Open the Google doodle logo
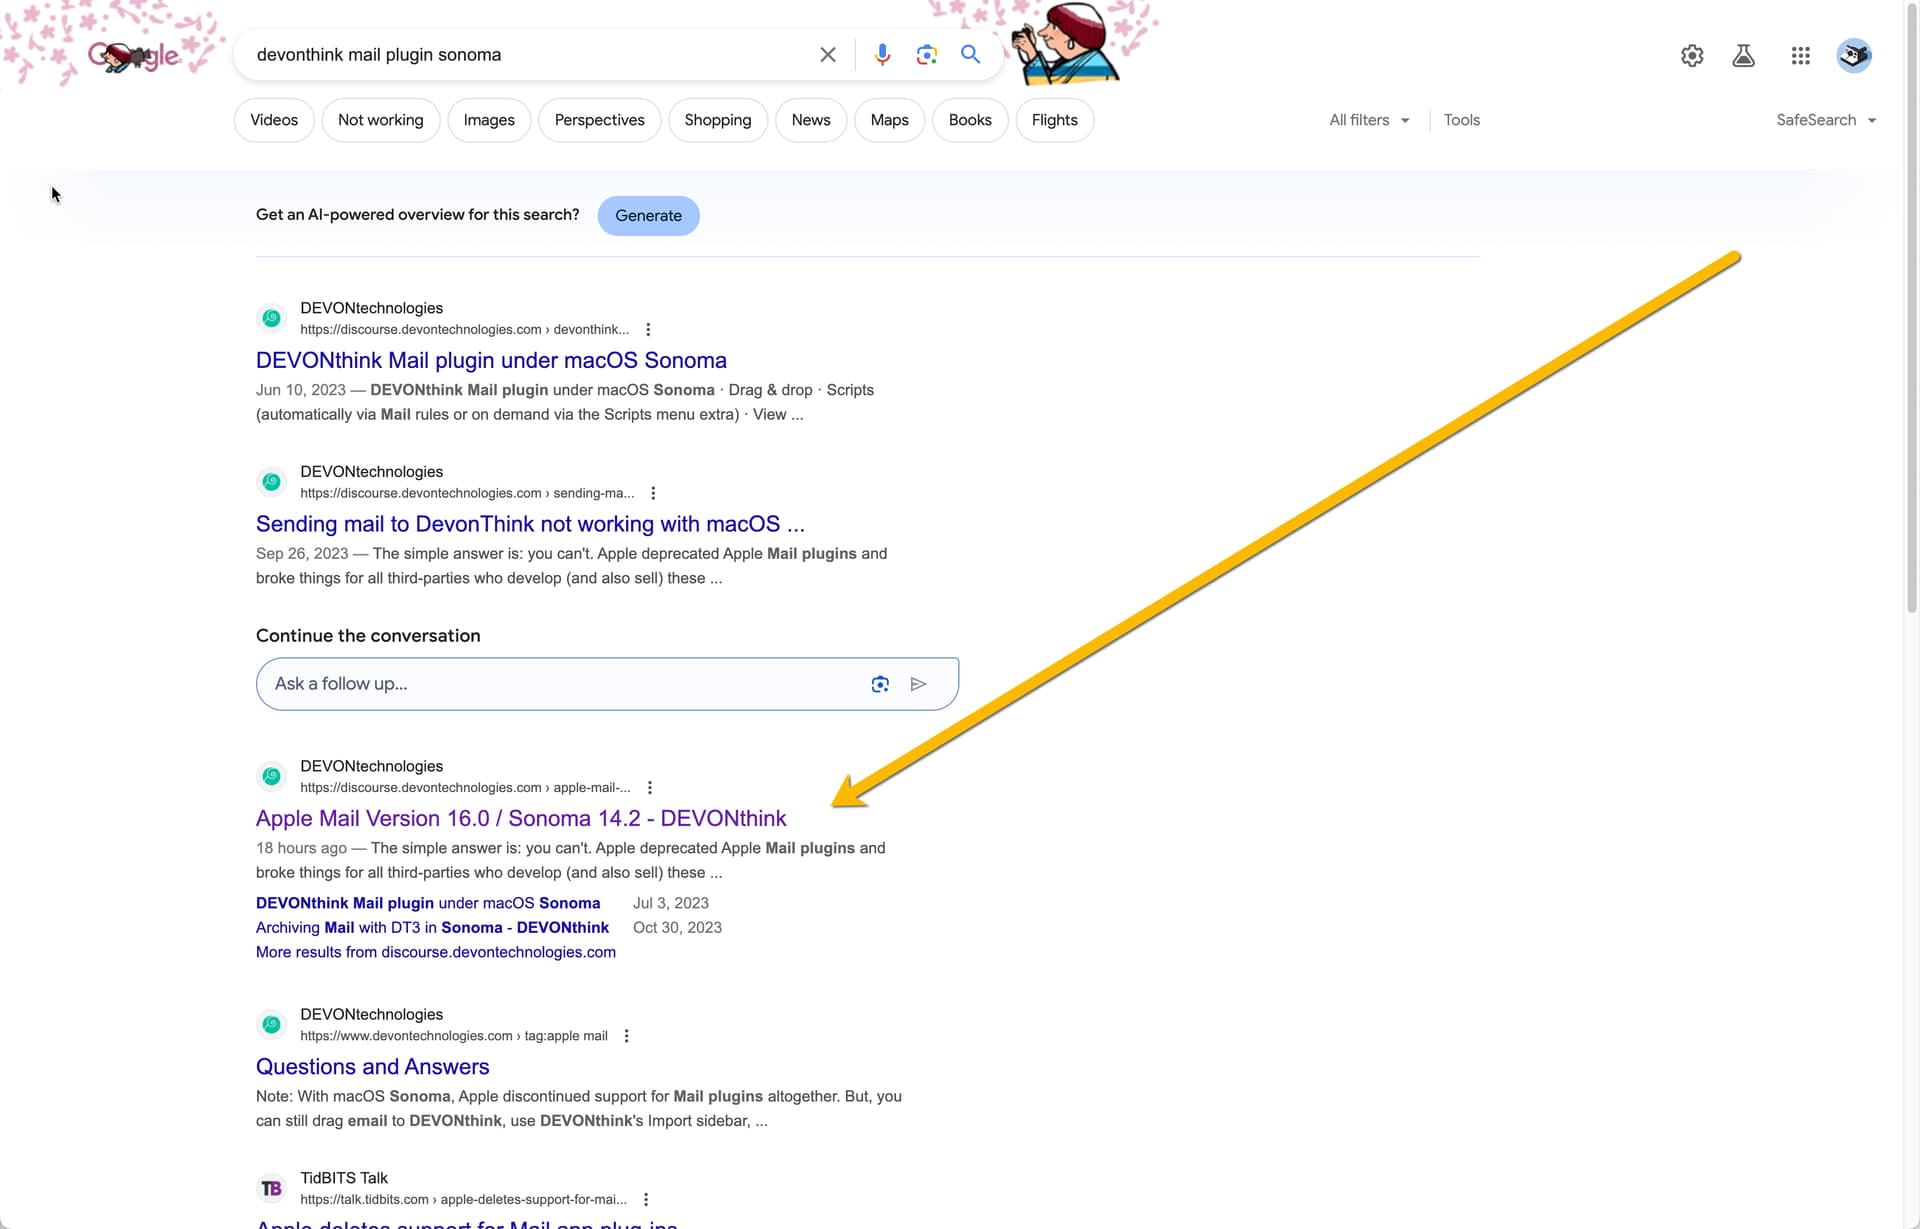 [x=132, y=56]
